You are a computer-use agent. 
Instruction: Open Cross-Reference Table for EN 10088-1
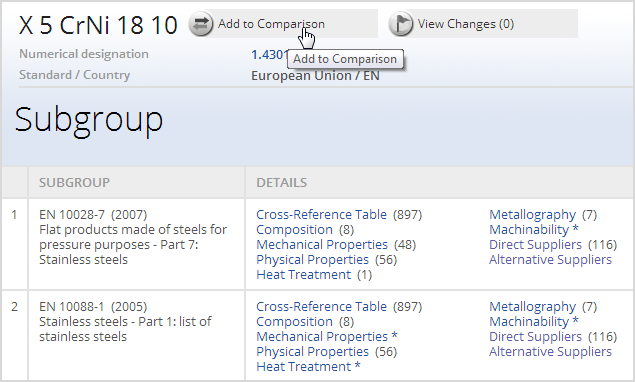322,306
